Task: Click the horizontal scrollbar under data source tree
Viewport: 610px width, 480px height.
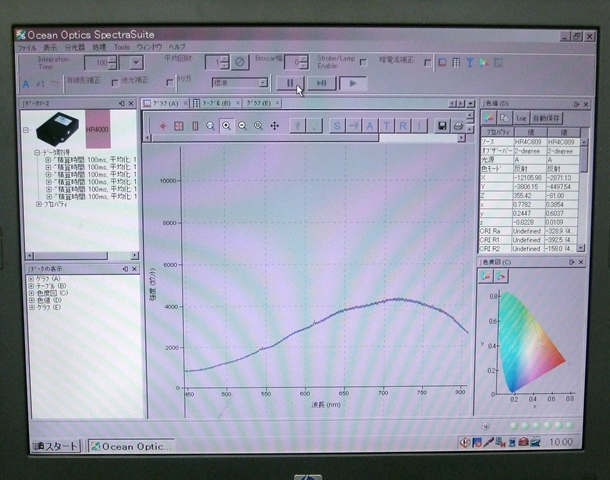Action: coord(82,256)
